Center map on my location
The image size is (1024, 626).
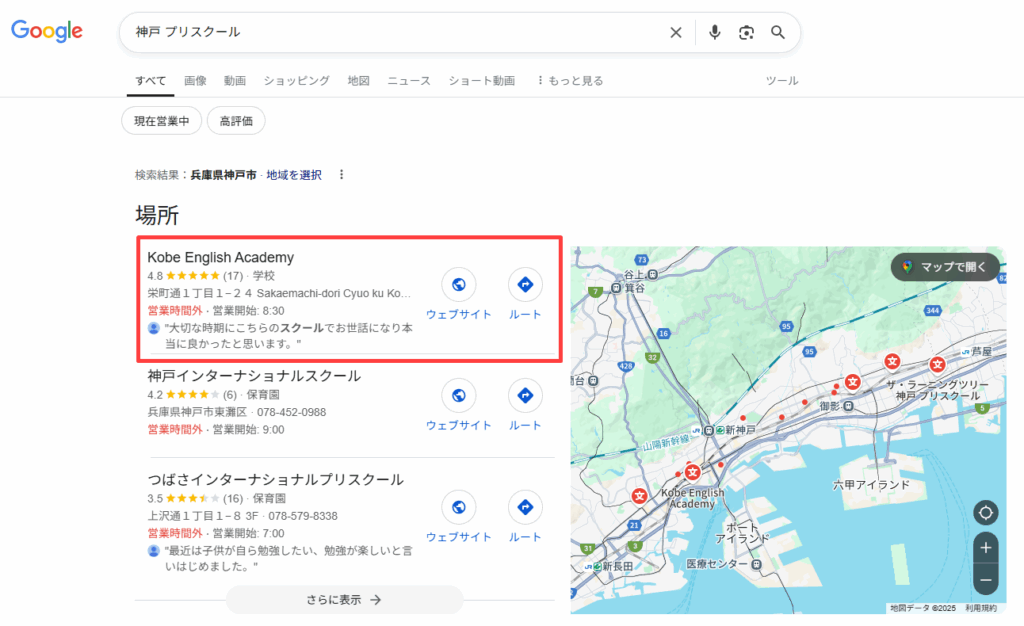click(x=985, y=513)
